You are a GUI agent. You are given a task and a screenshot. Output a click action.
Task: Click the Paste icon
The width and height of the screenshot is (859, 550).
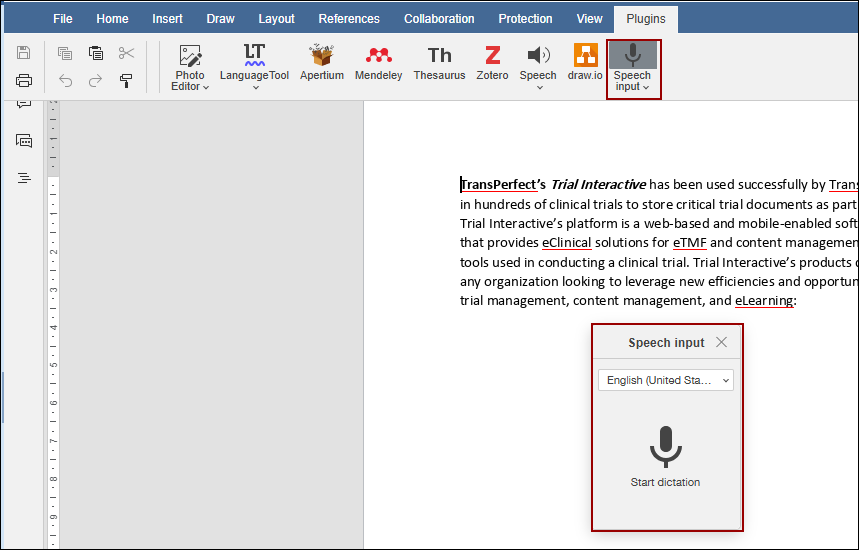(96, 53)
